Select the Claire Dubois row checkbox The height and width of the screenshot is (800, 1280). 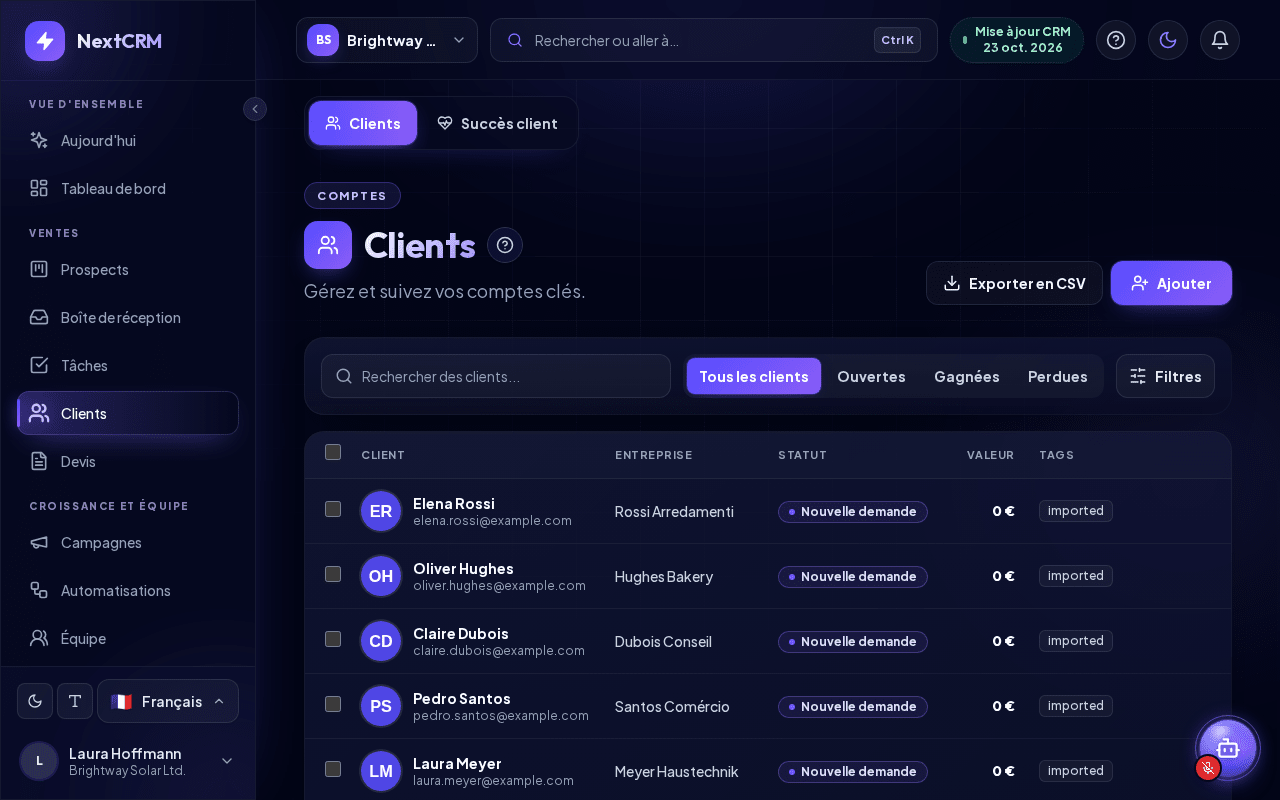[333, 639]
